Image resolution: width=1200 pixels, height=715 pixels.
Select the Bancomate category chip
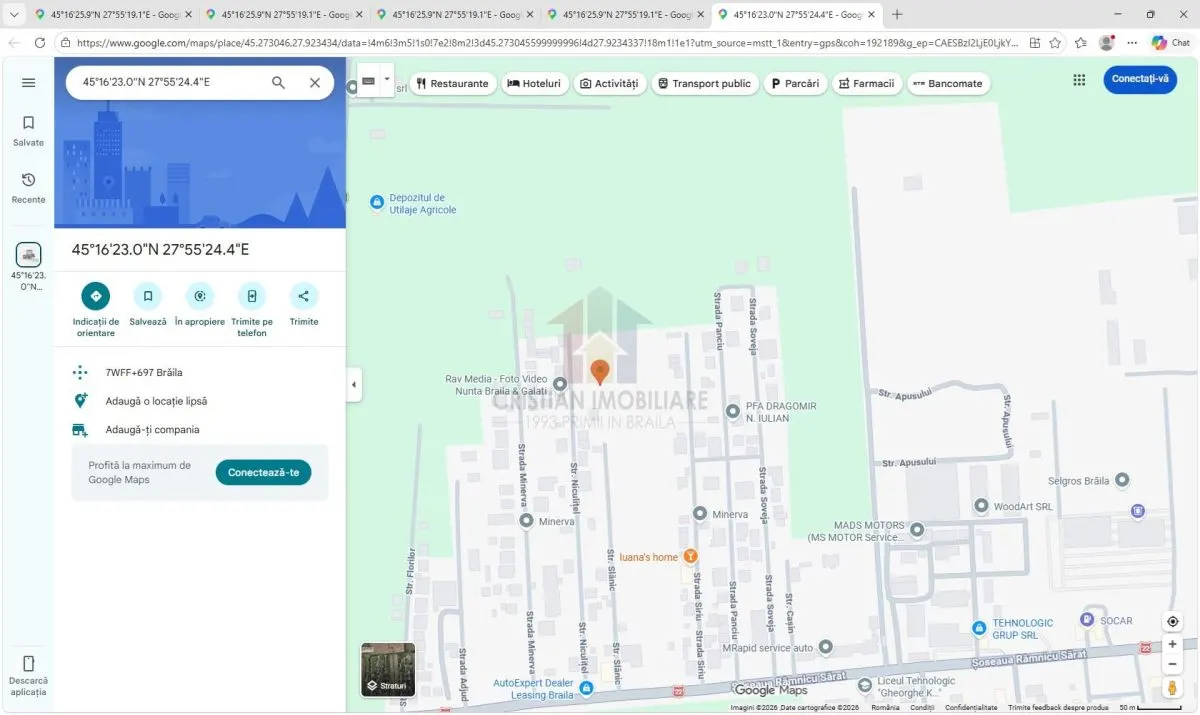coord(949,84)
